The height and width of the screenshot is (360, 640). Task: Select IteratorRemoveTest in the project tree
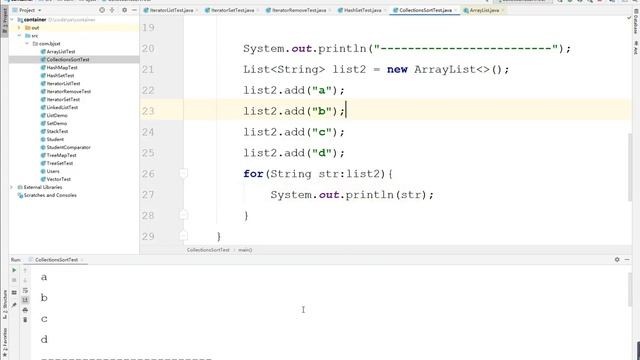[x=69, y=91]
